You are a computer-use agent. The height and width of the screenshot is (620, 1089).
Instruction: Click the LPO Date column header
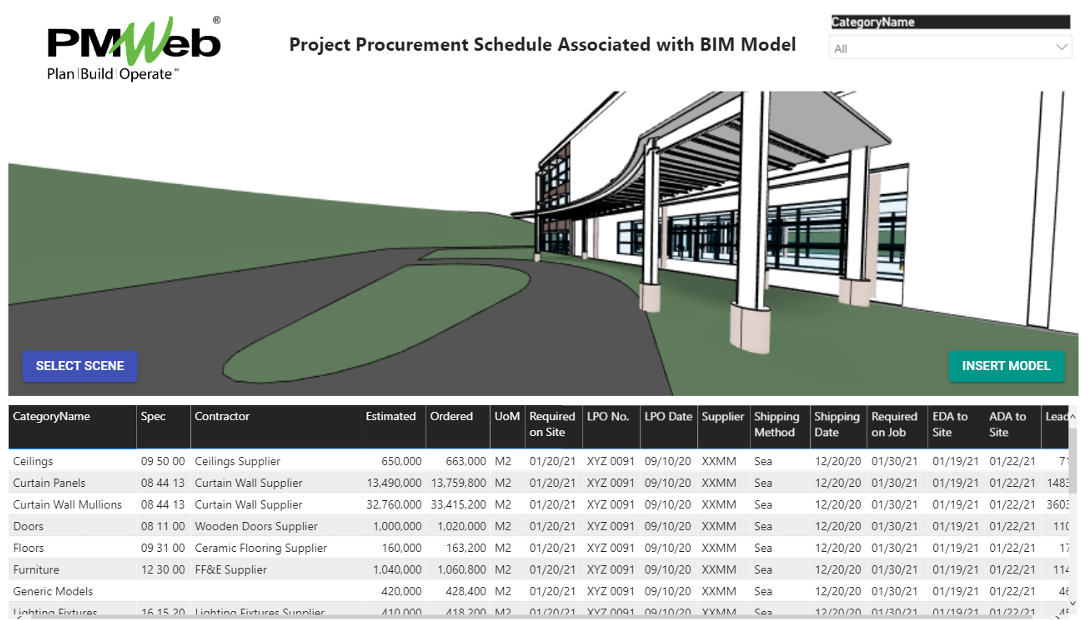coord(667,416)
